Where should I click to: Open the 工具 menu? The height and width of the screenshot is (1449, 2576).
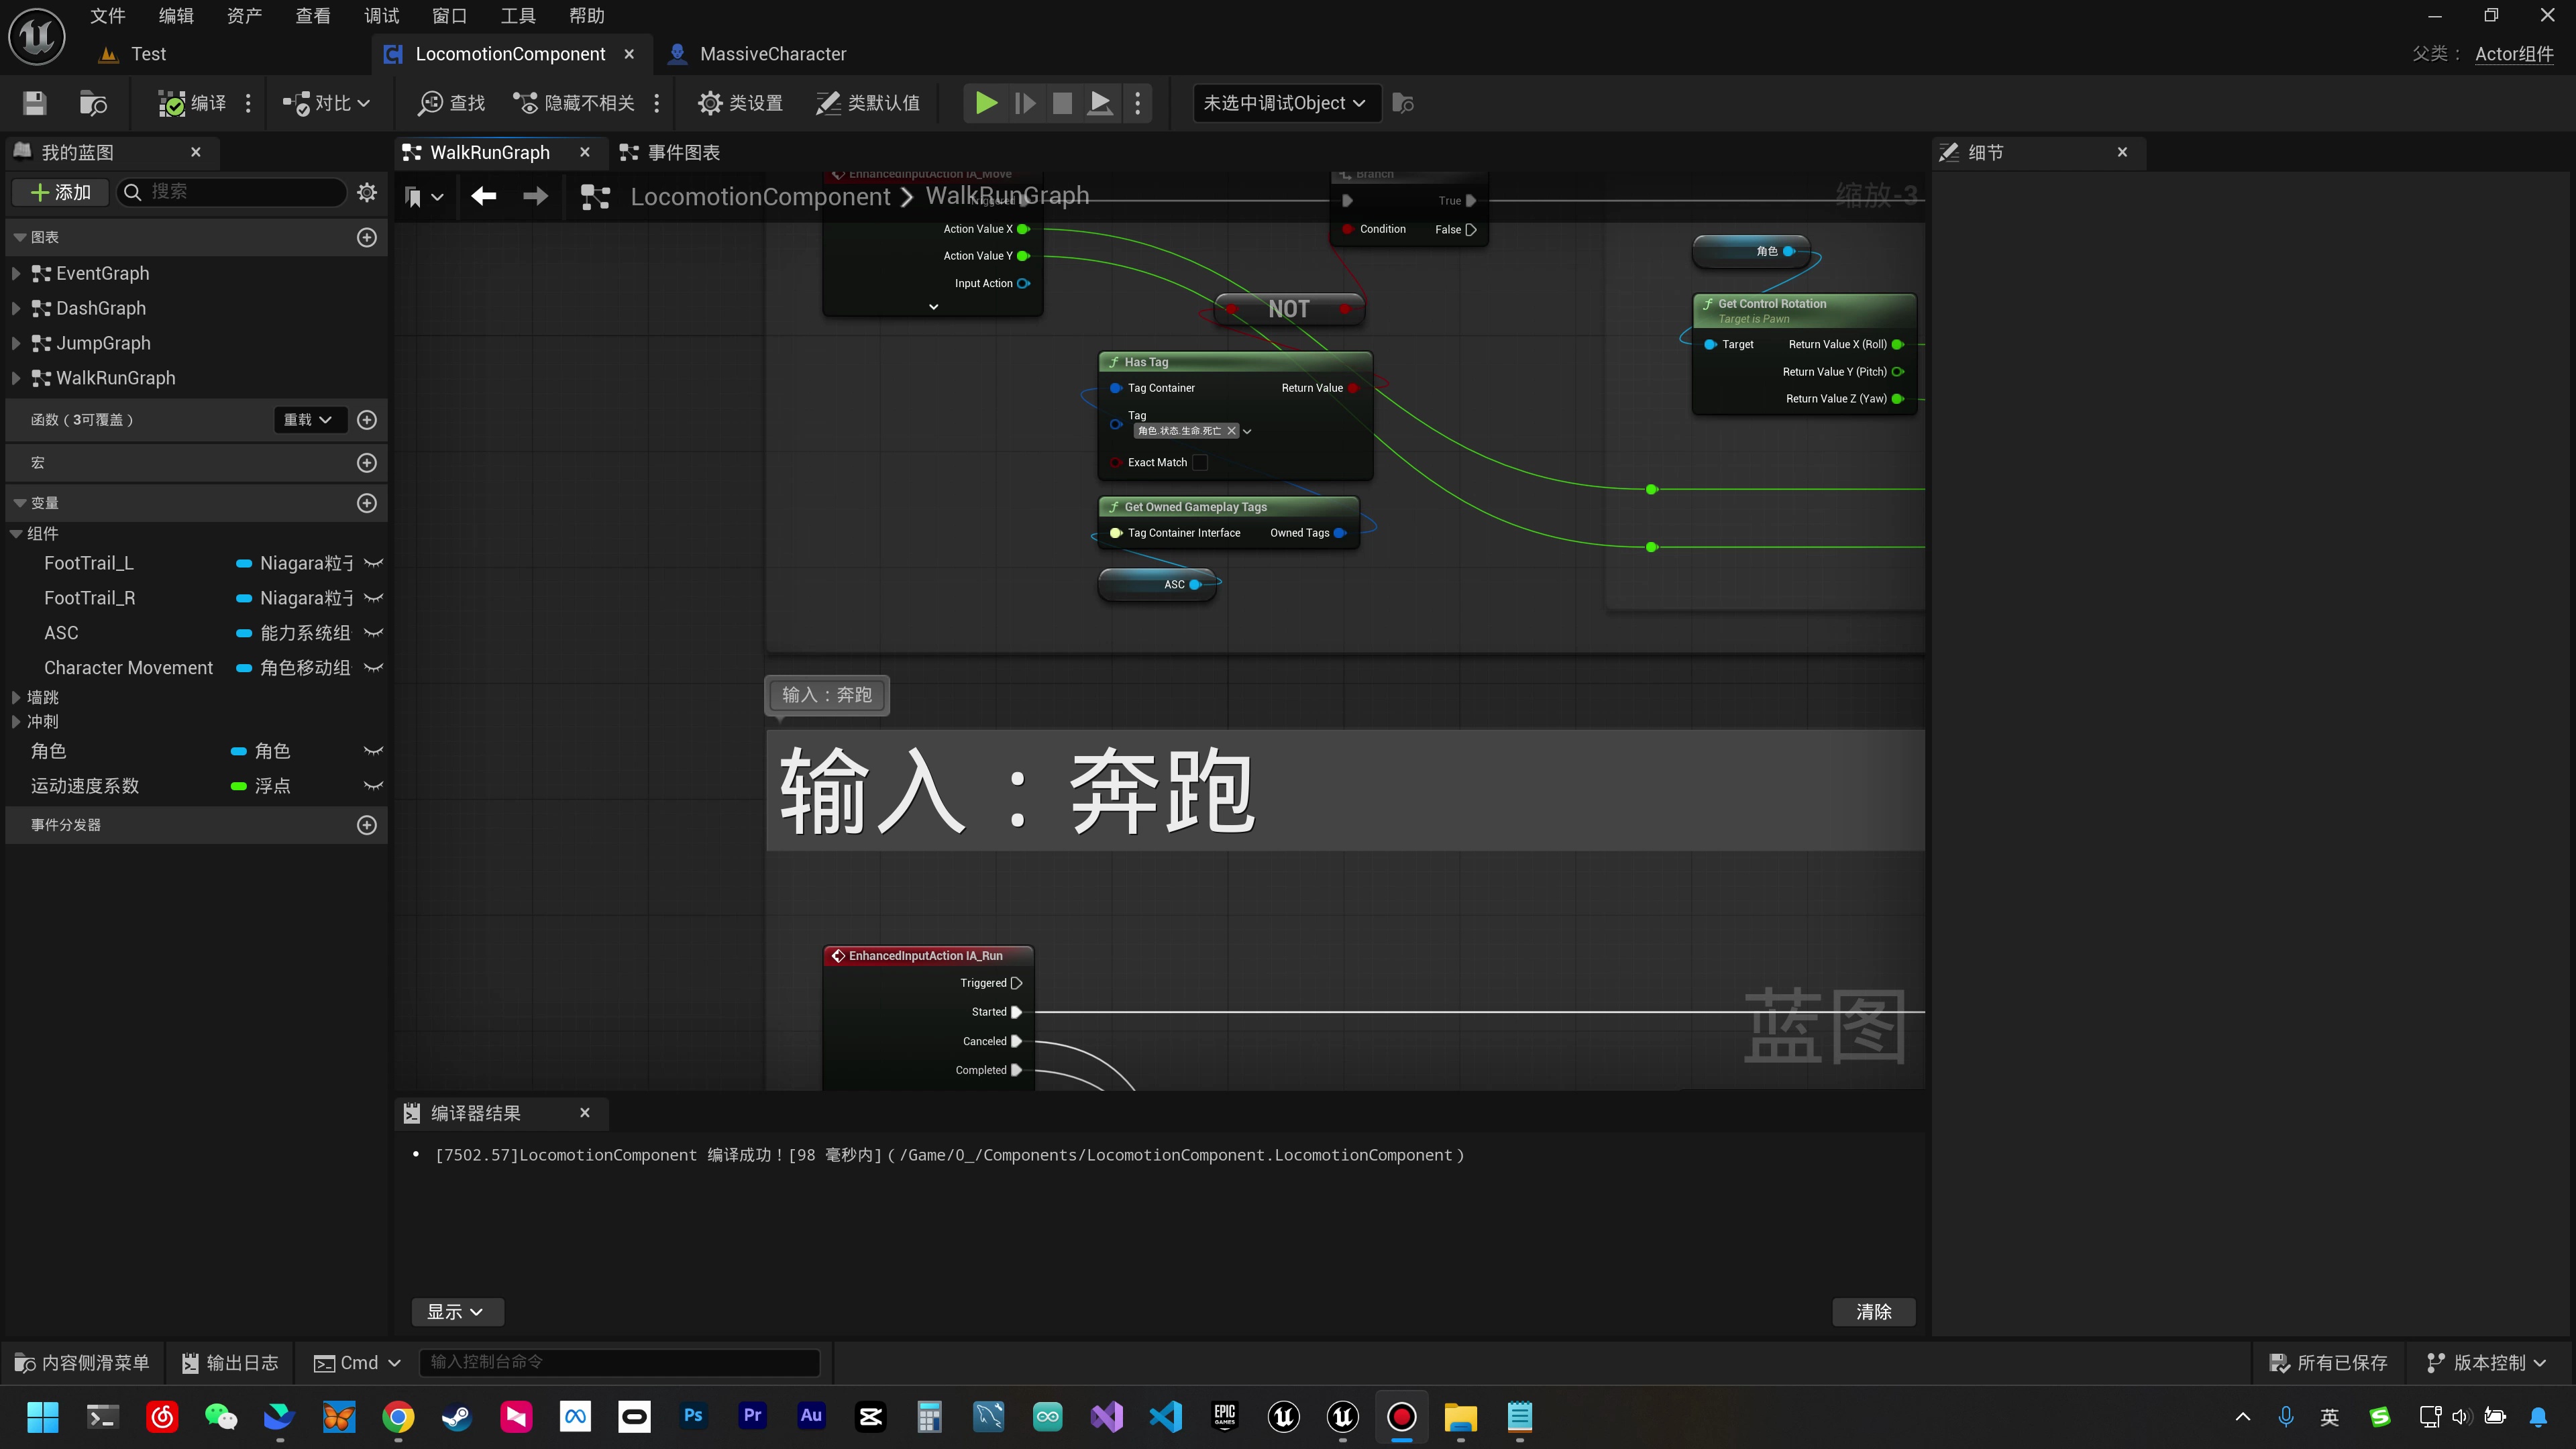(x=518, y=16)
